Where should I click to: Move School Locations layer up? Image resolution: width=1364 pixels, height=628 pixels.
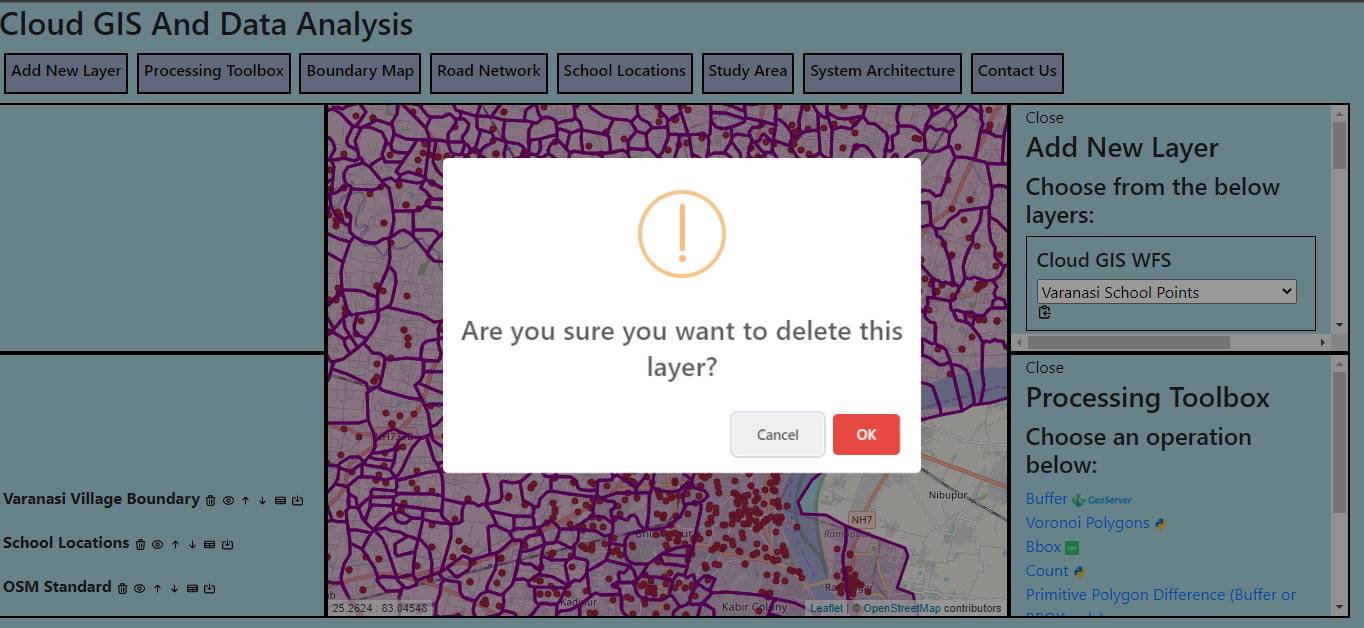click(x=175, y=545)
